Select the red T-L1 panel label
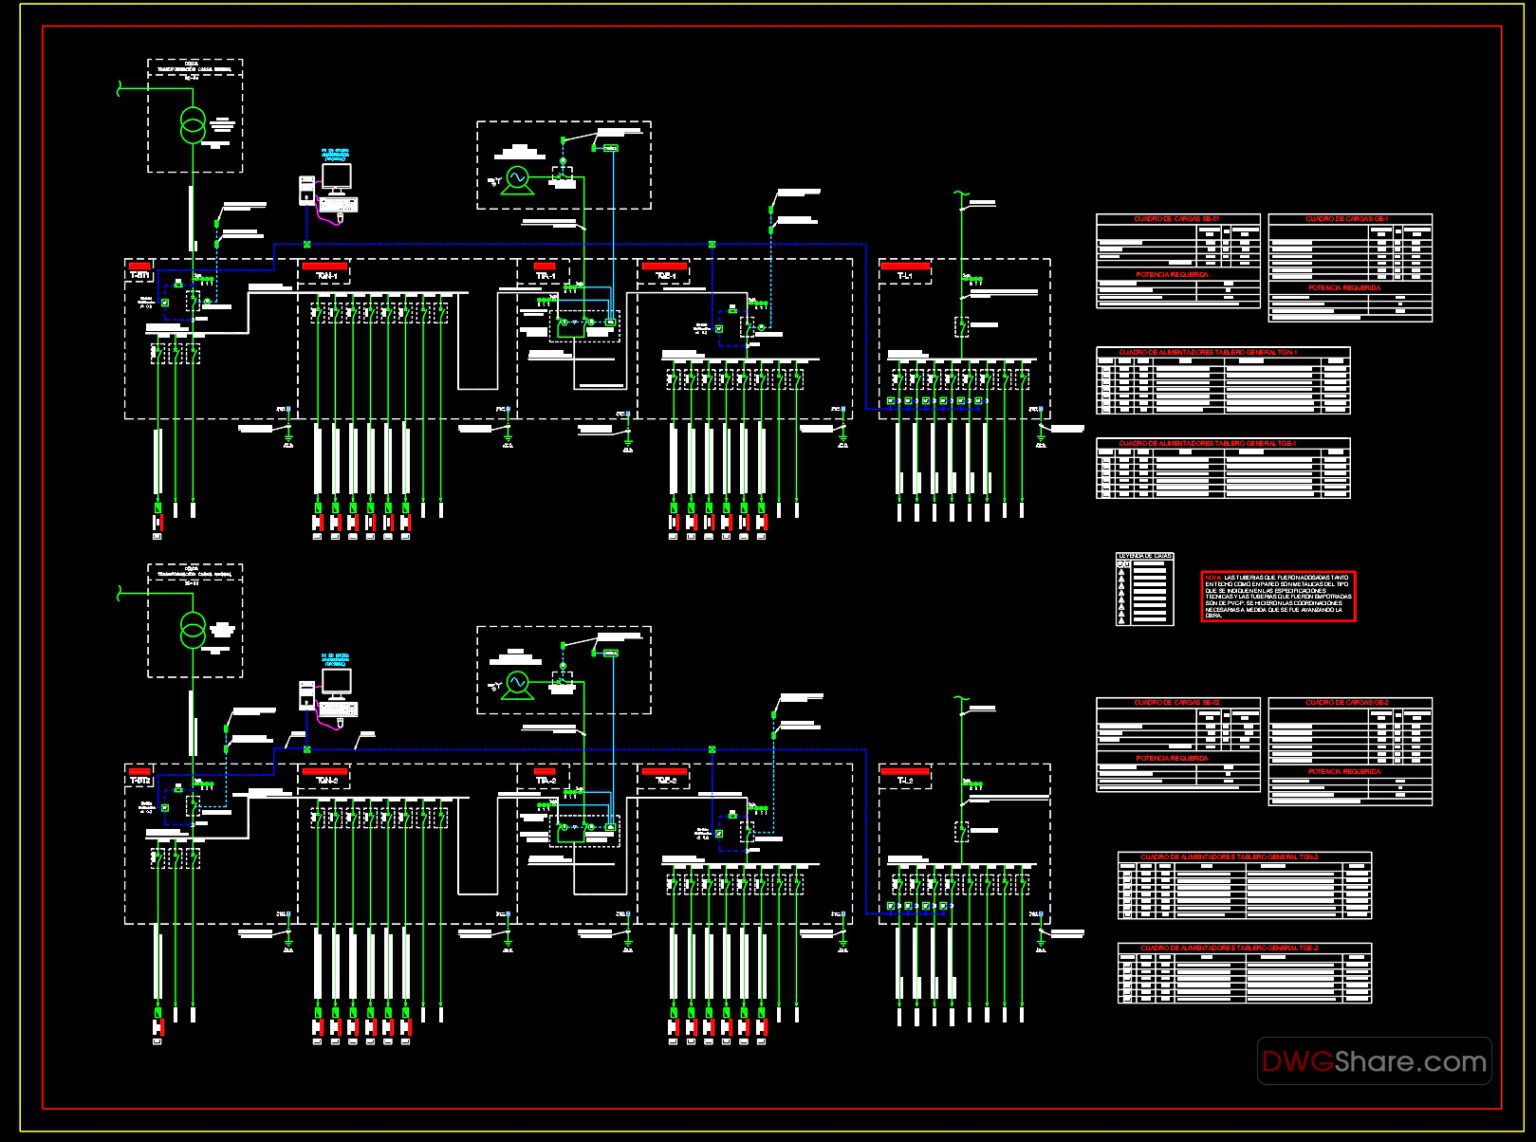This screenshot has width=1536, height=1142. click(906, 268)
